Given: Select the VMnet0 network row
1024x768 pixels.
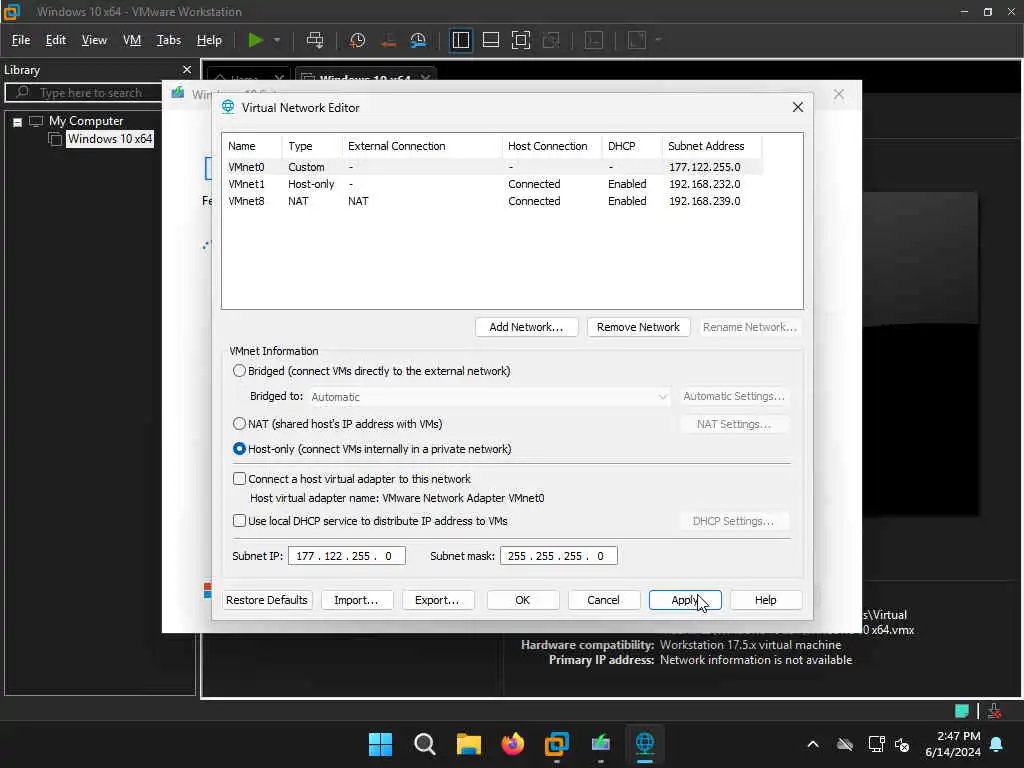Looking at the screenshot, I should click(x=494, y=167).
